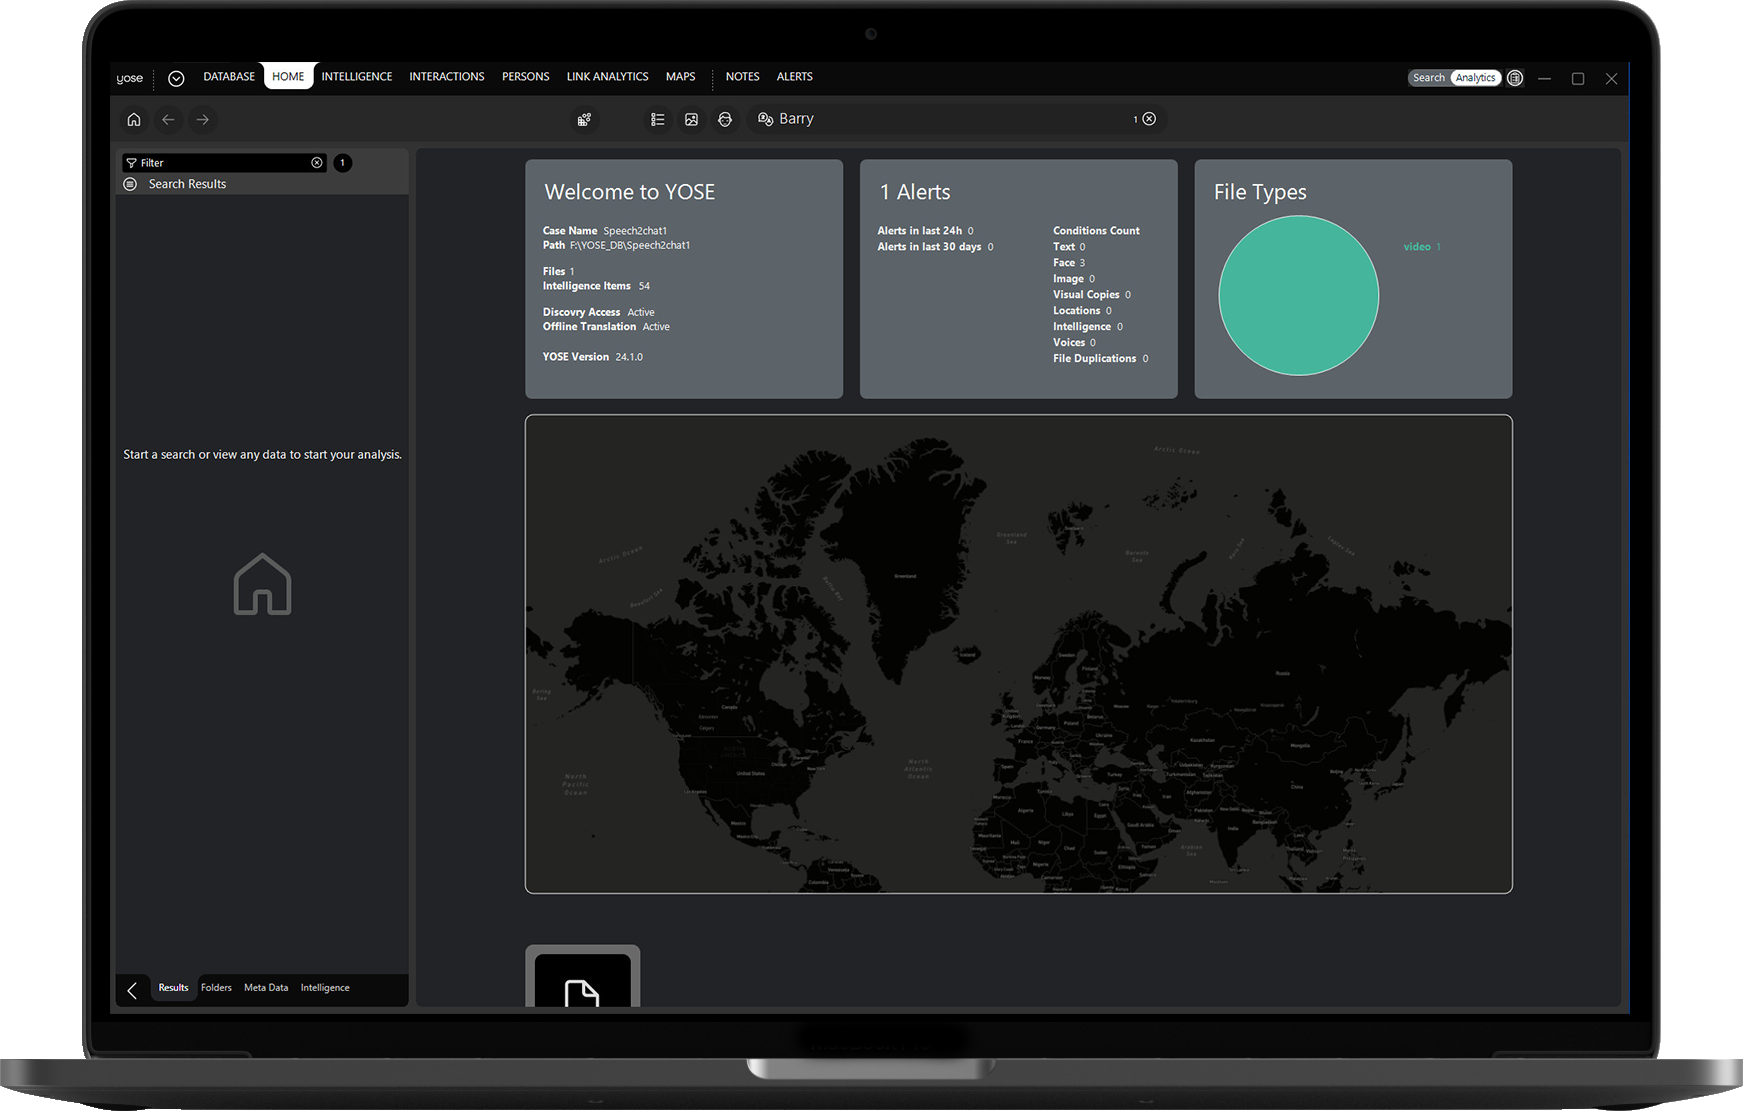Clear the Filter field with its X icon

(x=317, y=163)
